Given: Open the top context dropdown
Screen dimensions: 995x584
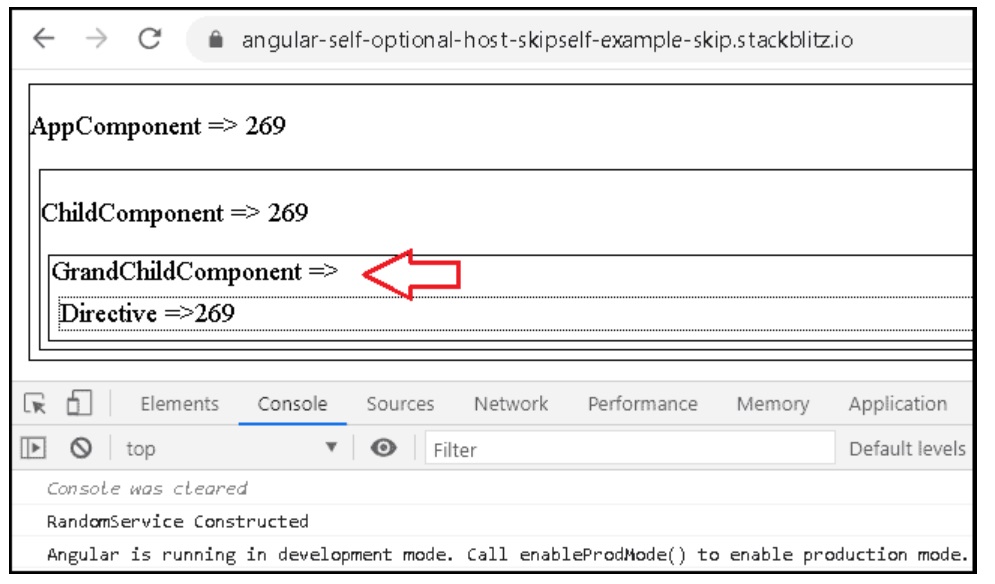Looking at the screenshot, I should tap(232, 449).
